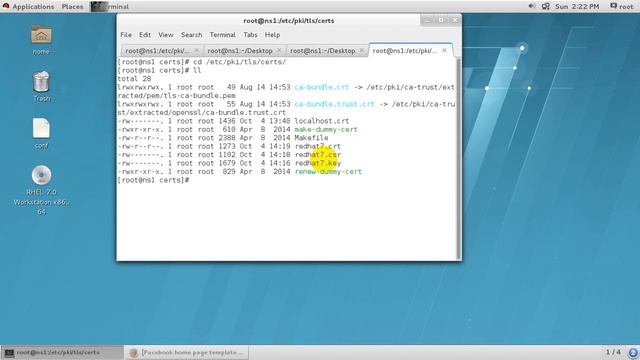Close the terminal window
The width and height of the screenshot is (640, 360).
pyautogui.click(x=455, y=20)
